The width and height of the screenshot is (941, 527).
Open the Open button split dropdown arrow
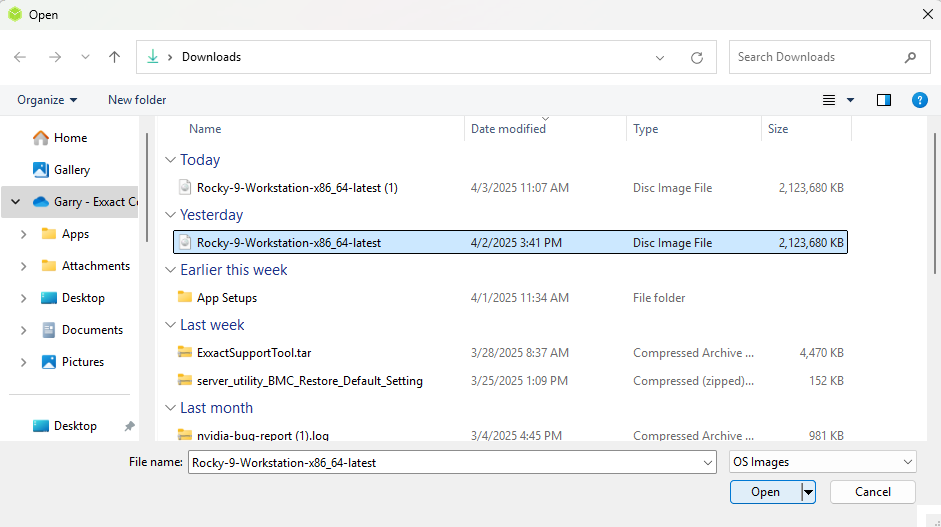point(808,492)
